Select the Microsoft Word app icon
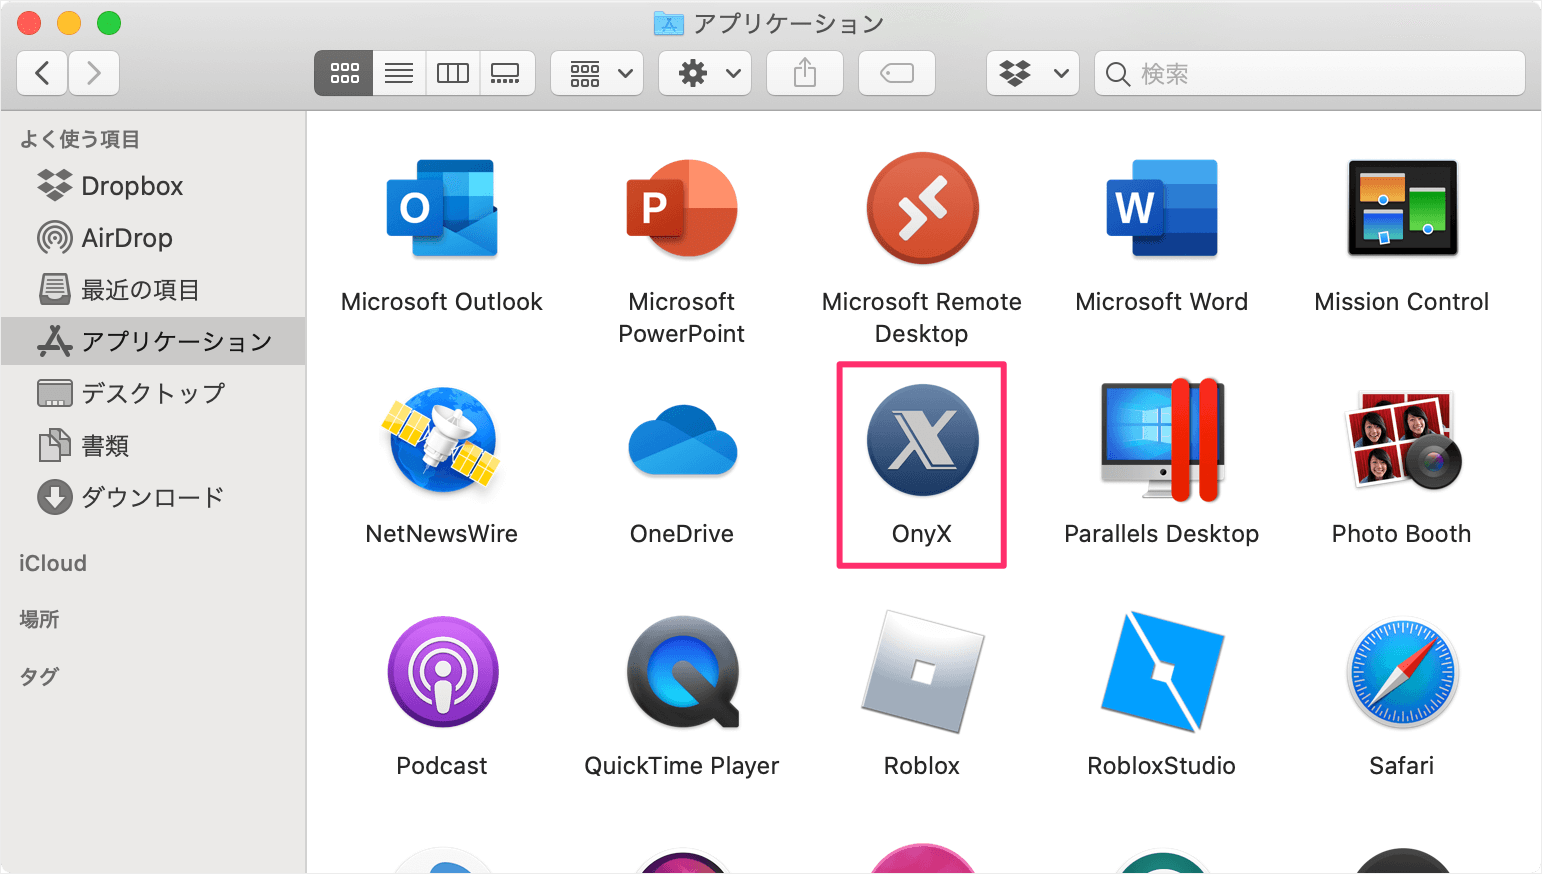This screenshot has width=1542, height=874. pos(1162,209)
